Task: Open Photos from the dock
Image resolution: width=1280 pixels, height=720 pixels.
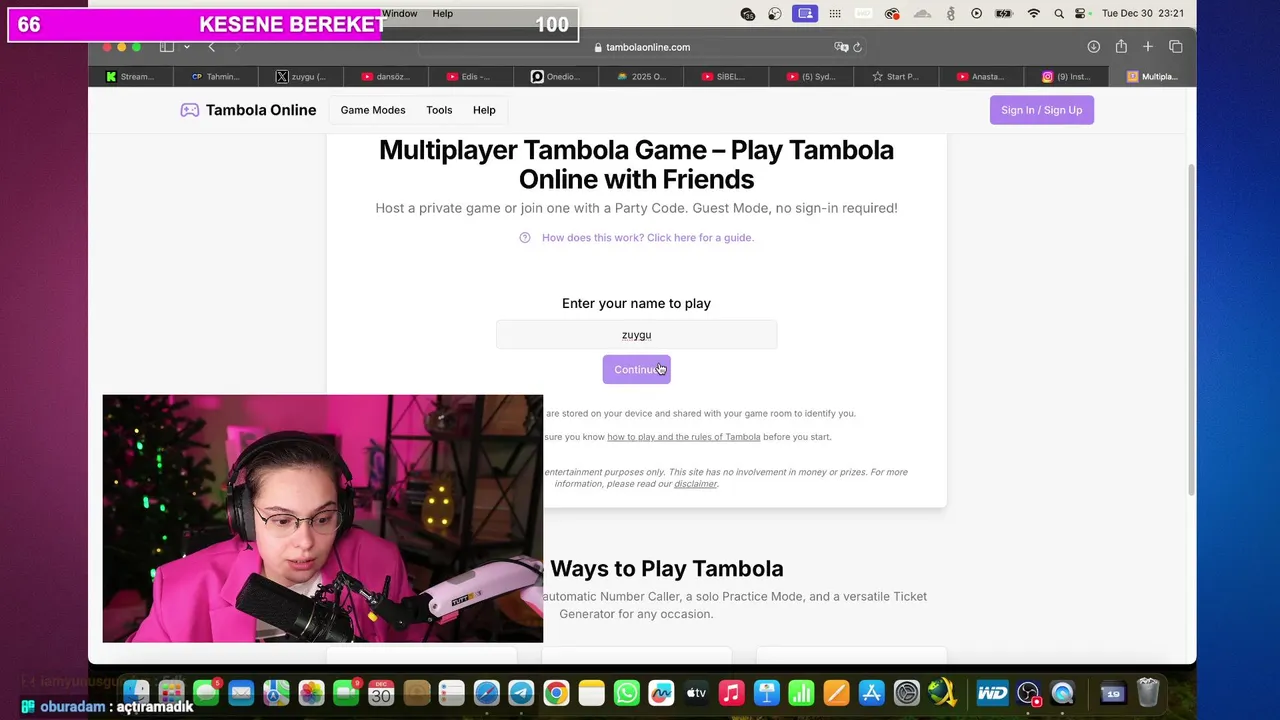Action: [311, 692]
